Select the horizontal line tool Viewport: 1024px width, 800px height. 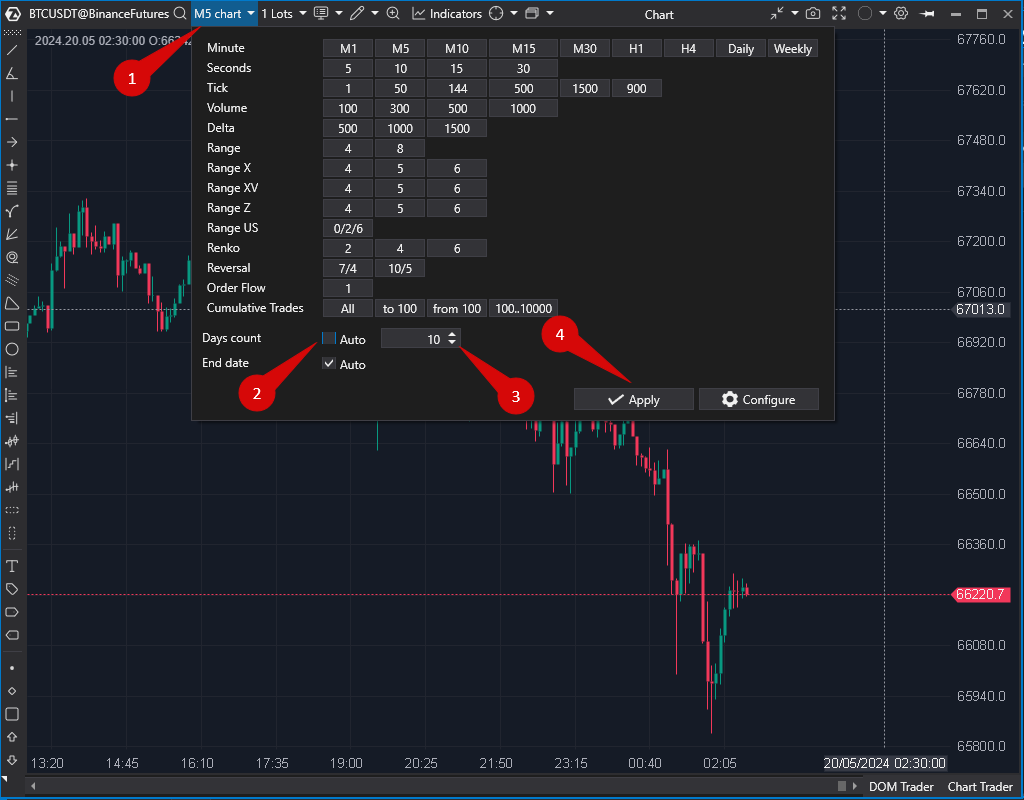tap(12, 120)
